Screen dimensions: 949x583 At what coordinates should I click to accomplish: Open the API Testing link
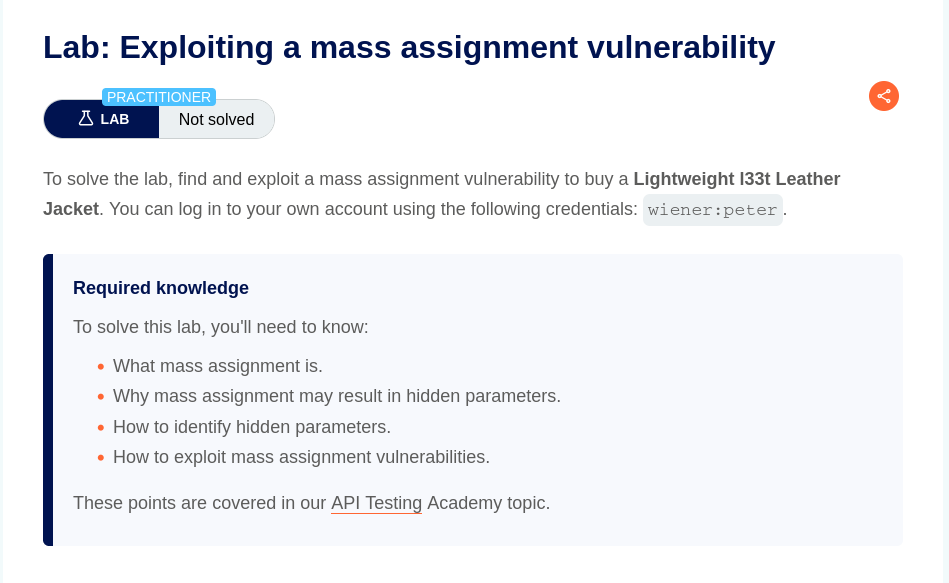376,503
